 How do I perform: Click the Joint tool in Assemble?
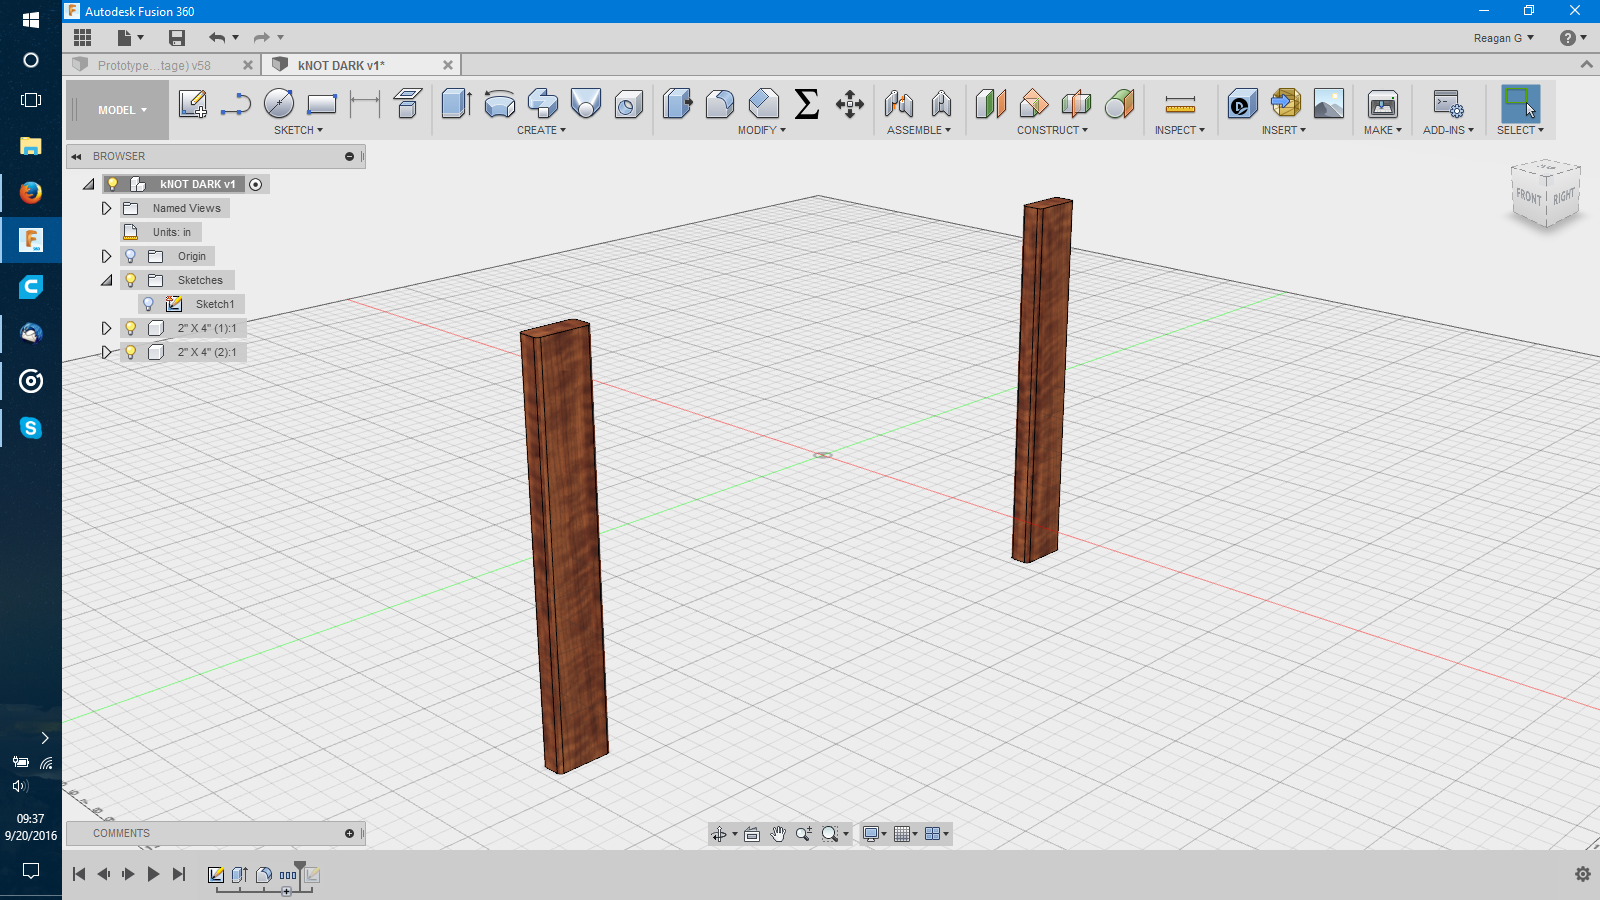[898, 104]
